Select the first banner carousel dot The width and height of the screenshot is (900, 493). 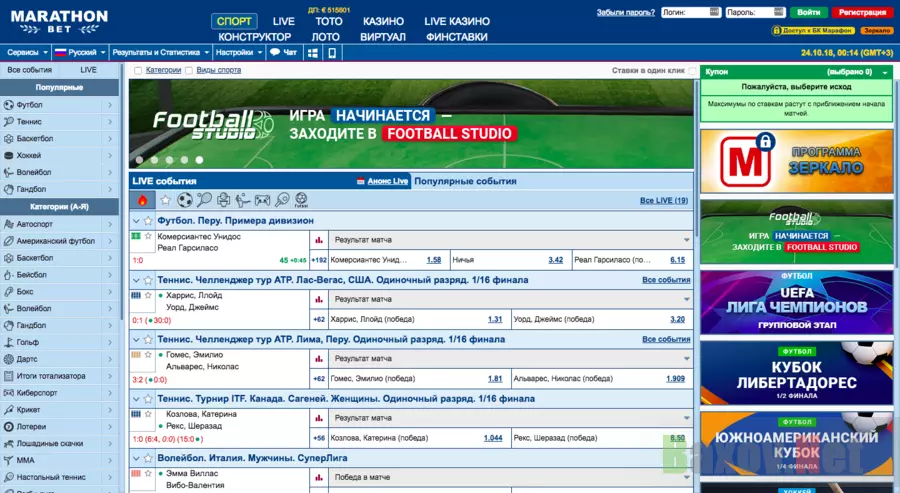tap(139, 160)
